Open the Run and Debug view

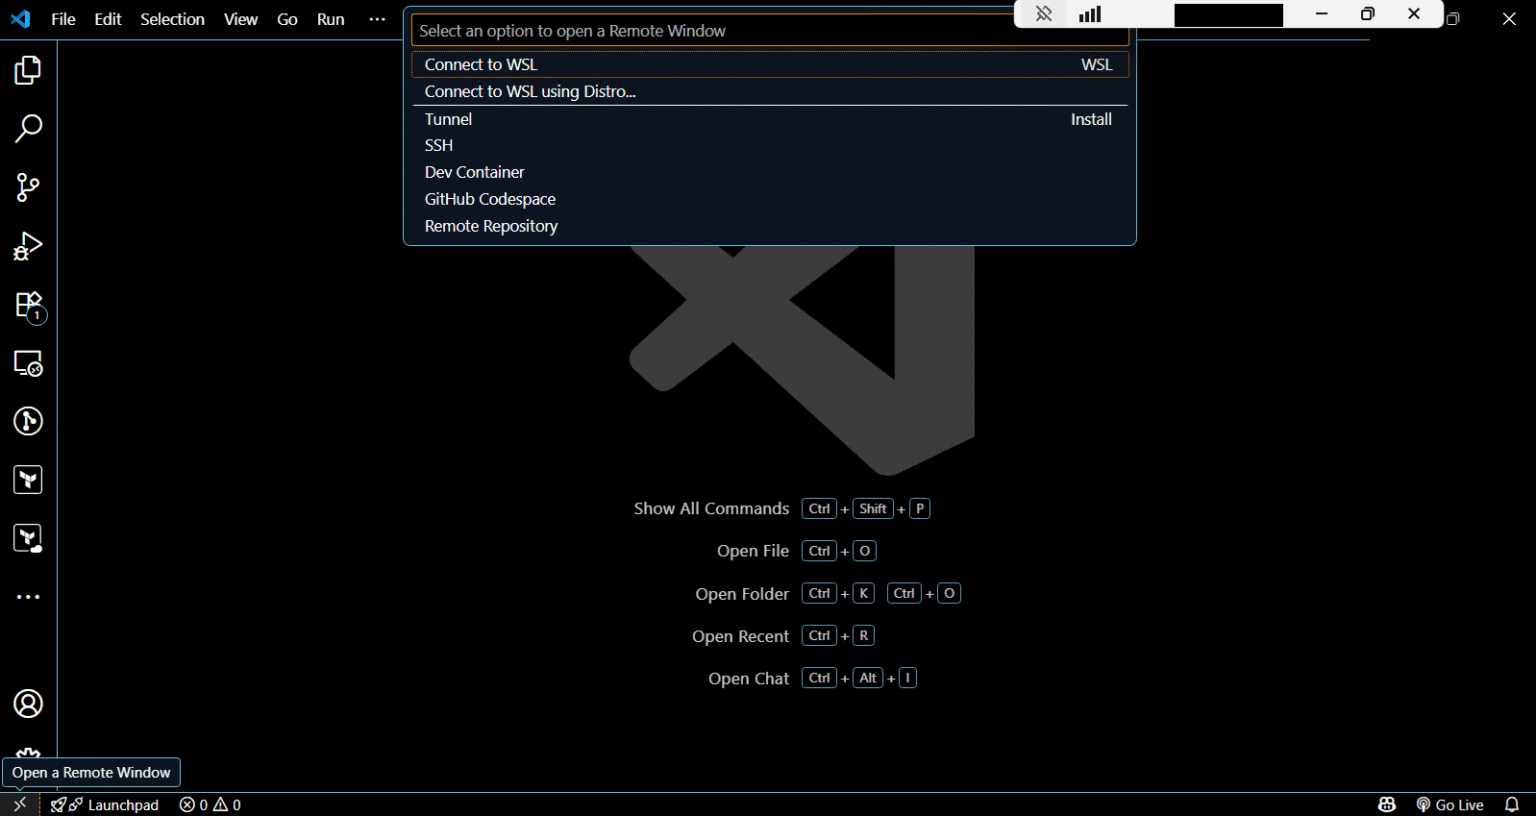click(28, 246)
